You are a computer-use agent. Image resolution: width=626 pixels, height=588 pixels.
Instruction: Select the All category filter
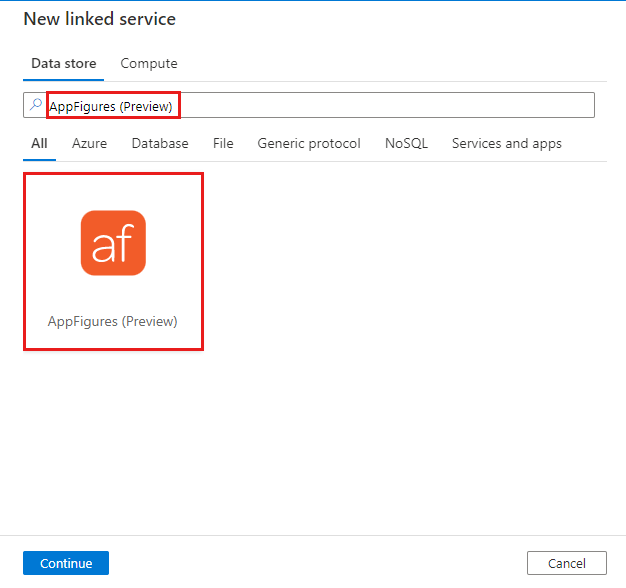tap(39, 143)
